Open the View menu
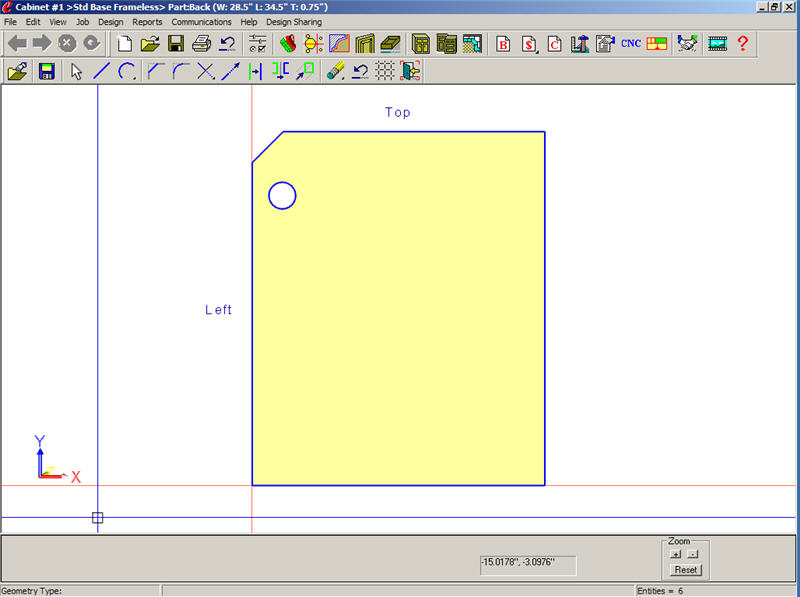This screenshot has height=597, width=800. 58,22
